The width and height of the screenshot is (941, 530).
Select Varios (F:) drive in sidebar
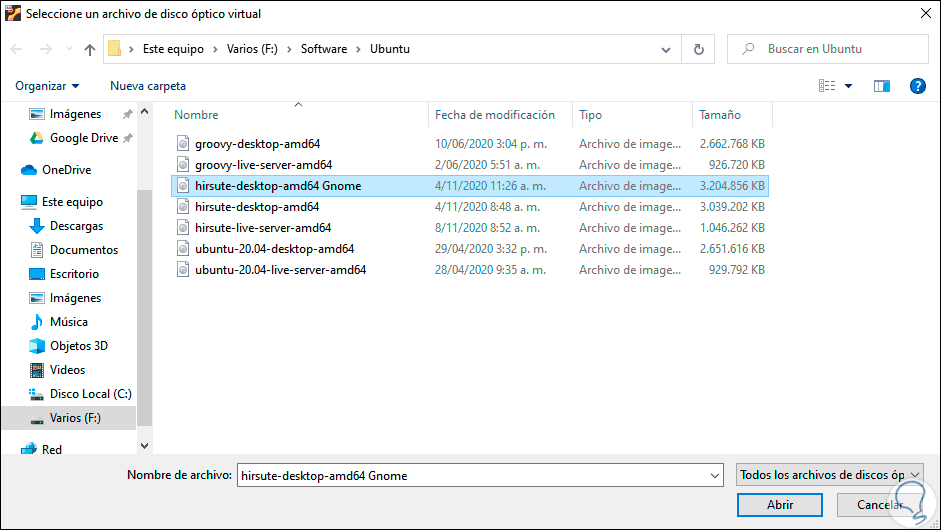coord(75,418)
